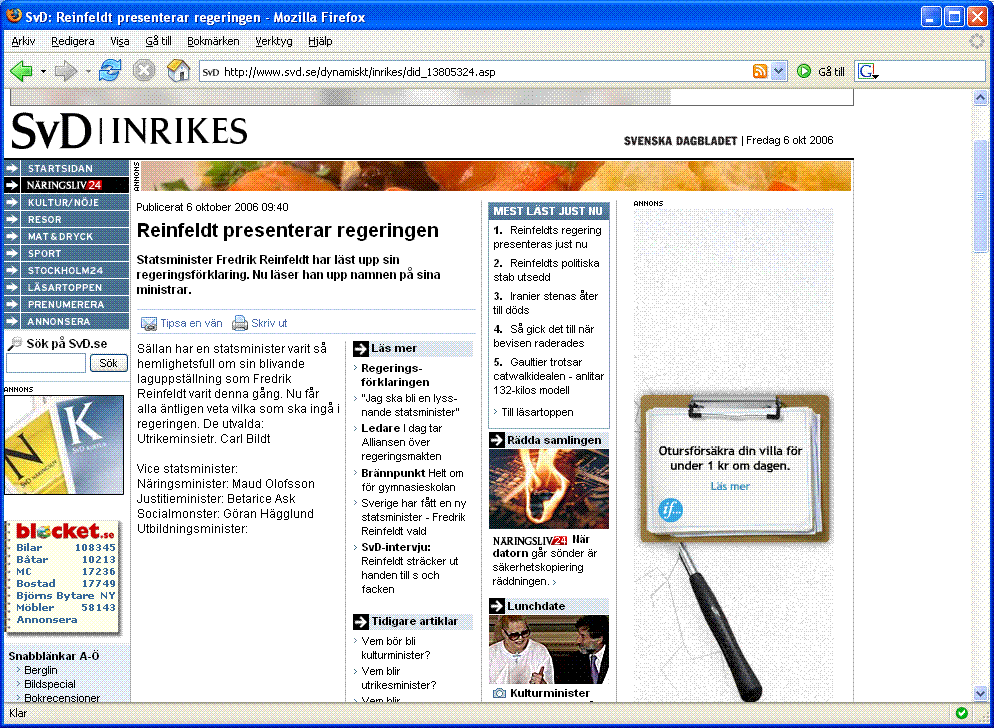Viewport: 994px width, 728px height.
Task: Click the vertical scrollbar up arrow
Action: click(980, 98)
